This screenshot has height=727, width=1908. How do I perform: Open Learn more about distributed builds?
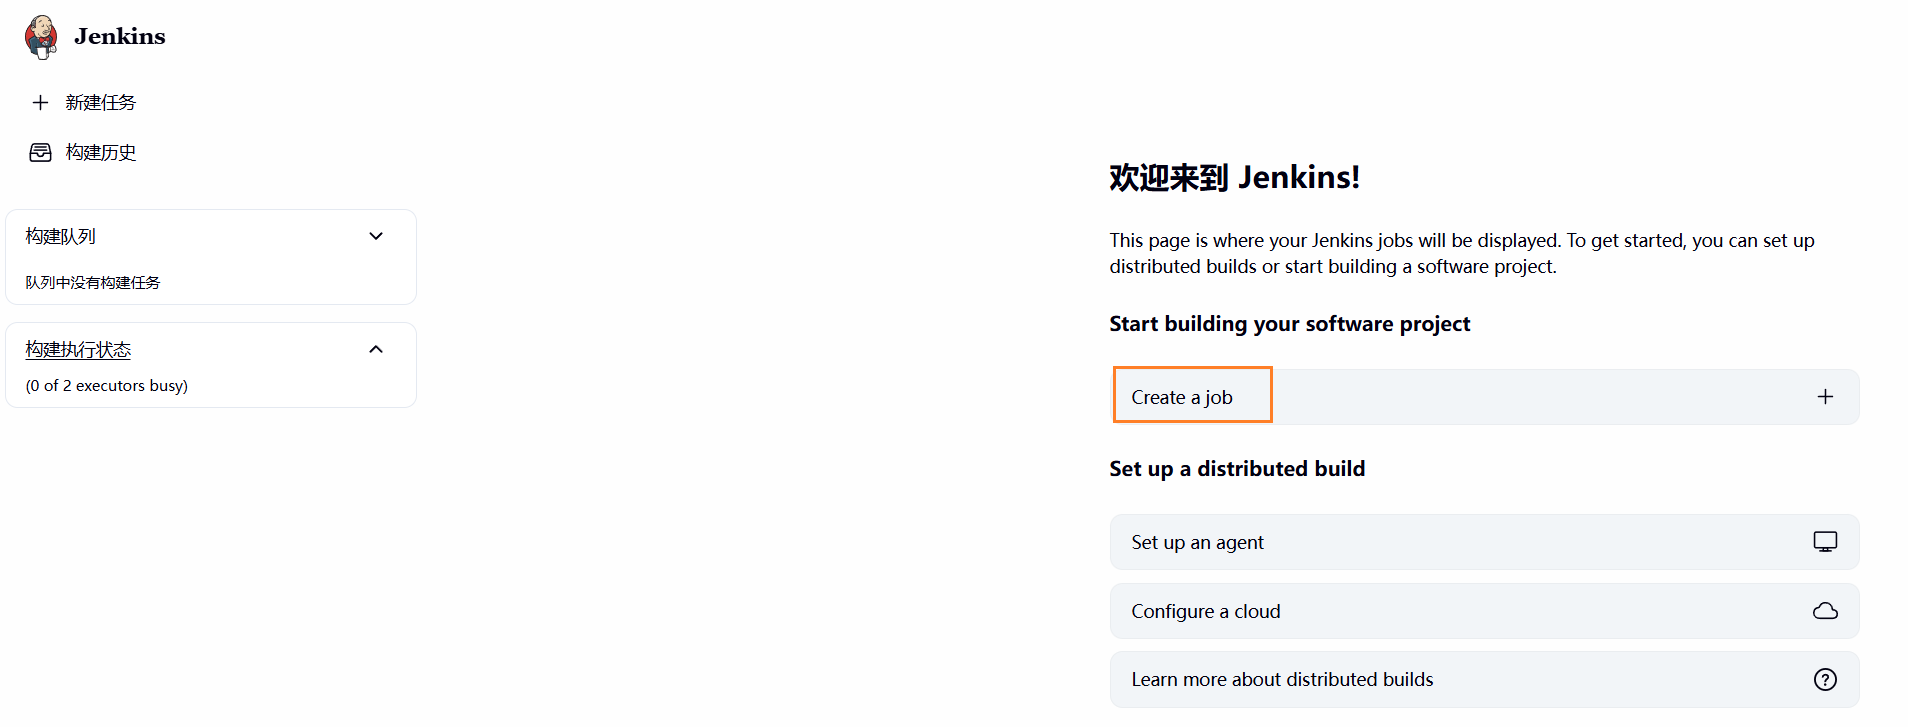(x=1485, y=680)
